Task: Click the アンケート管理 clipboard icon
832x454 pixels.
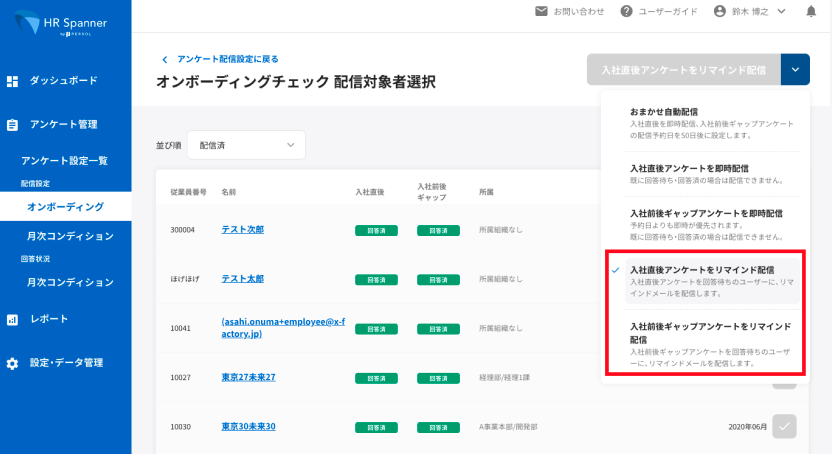Action: 12,125
